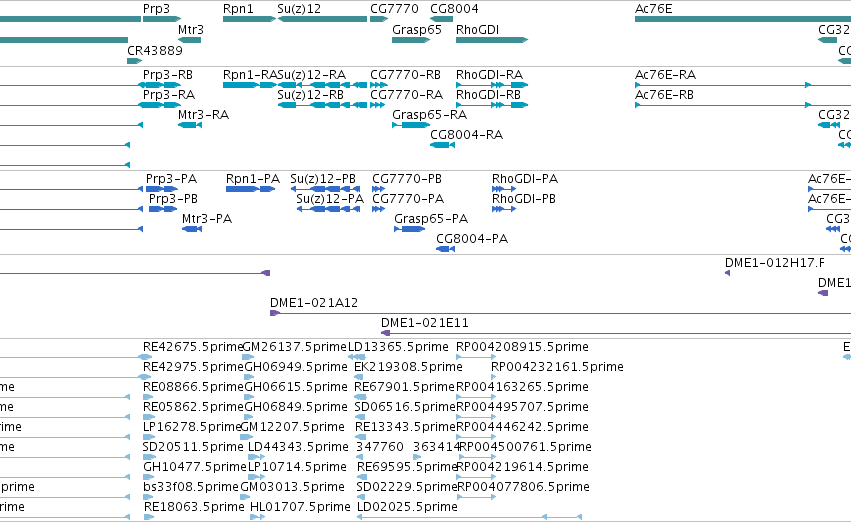851x522 pixels.
Task: Select the 347760 EST feature
Action: [359, 457]
